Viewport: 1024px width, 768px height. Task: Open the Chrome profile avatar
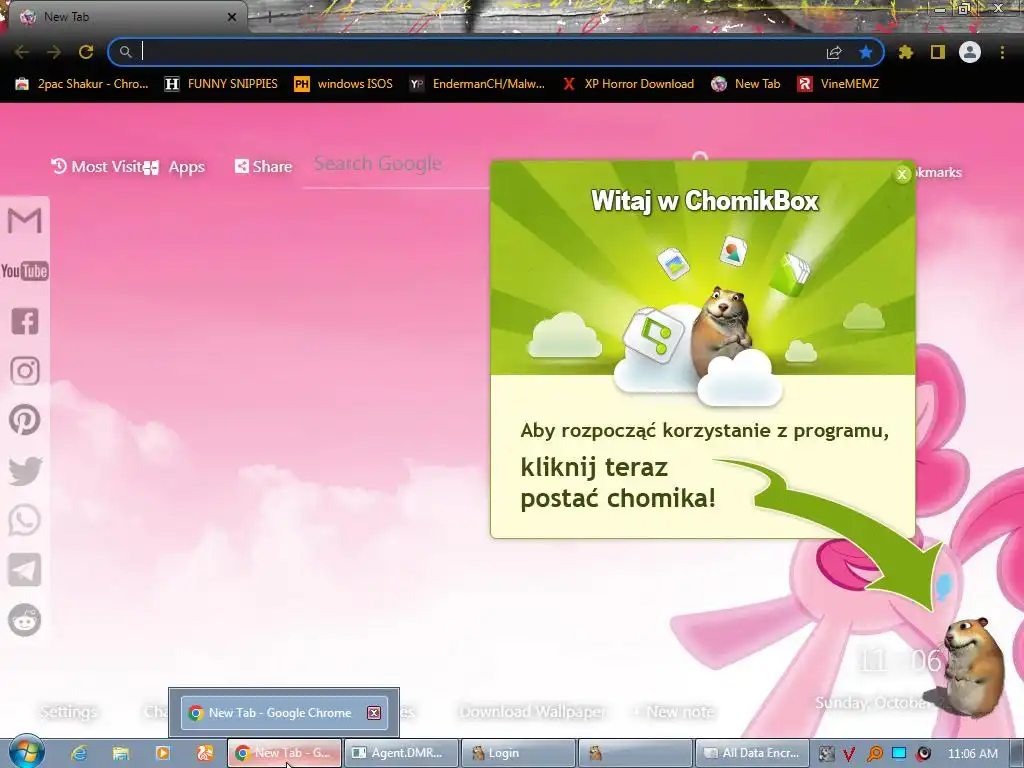point(970,52)
